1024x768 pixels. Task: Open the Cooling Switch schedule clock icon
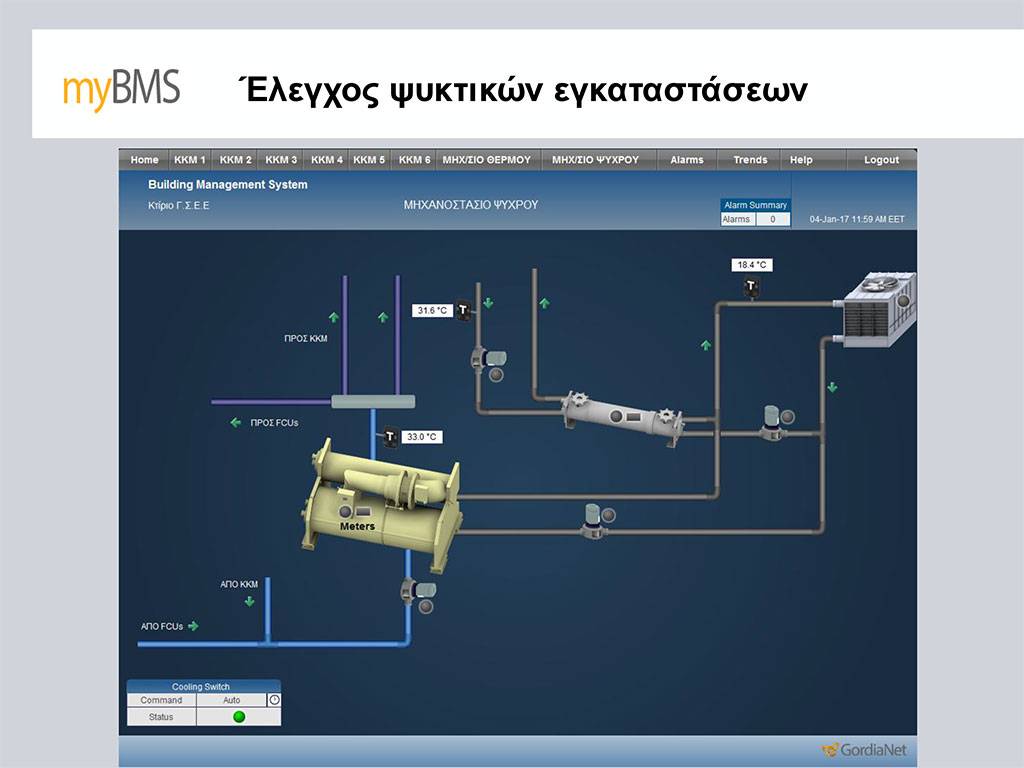pyautogui.click(x=274, y=700)
